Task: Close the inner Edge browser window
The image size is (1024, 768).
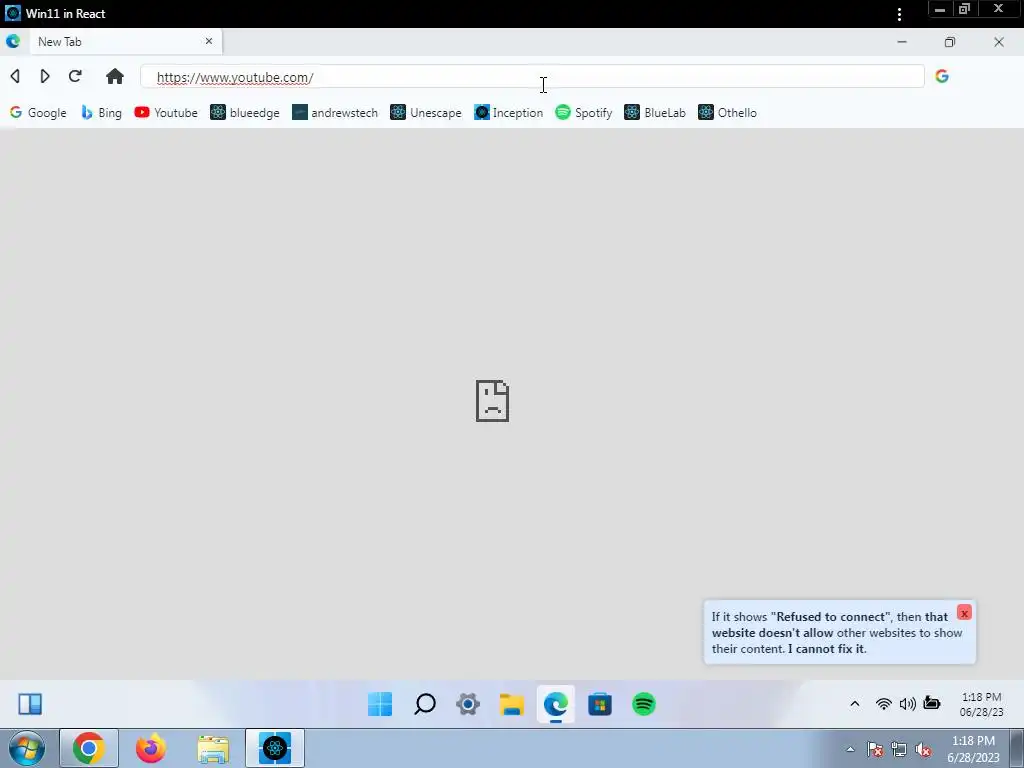Action: pyautogui.click(x=999, y=42)
